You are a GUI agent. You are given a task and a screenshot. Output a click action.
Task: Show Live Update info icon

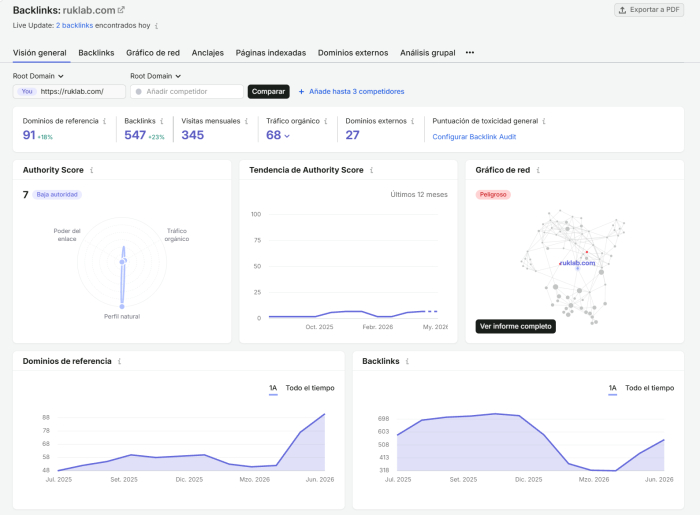[x=156, y=26]
